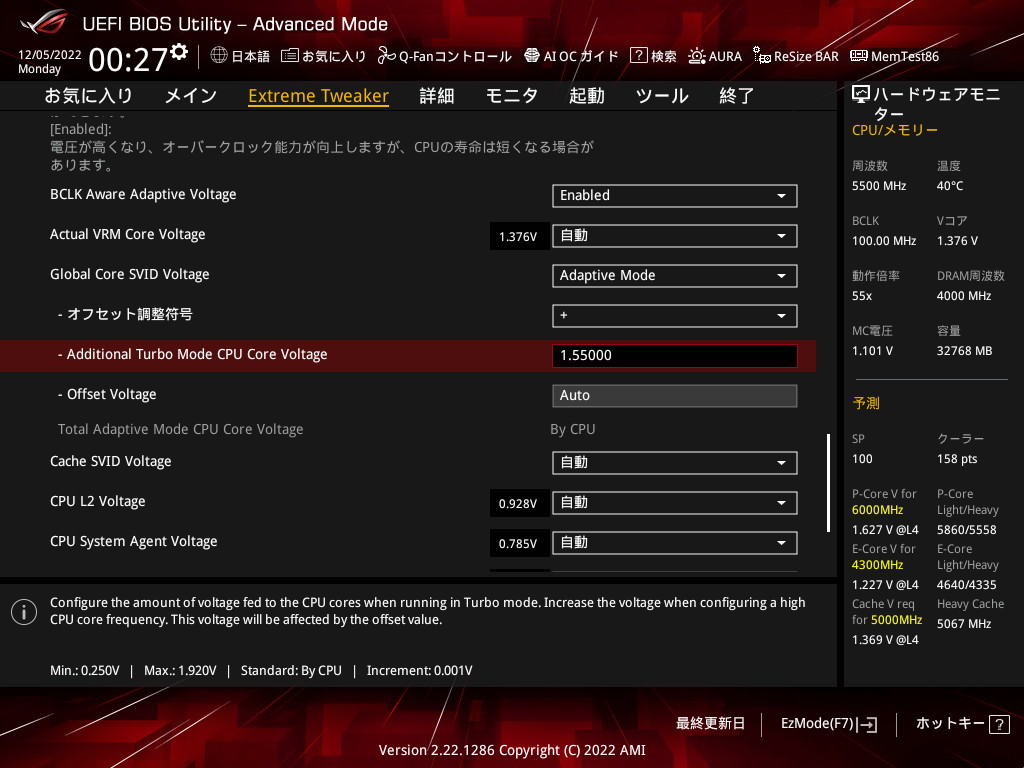Click the settings list scrollbar
Screen dimensions: 1024x768
pos(828,483)
